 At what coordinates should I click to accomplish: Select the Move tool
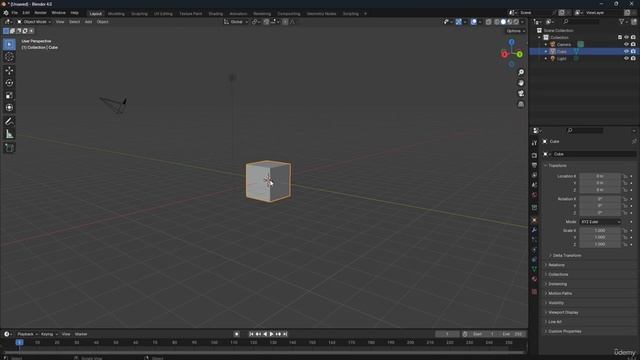(9, 71)
